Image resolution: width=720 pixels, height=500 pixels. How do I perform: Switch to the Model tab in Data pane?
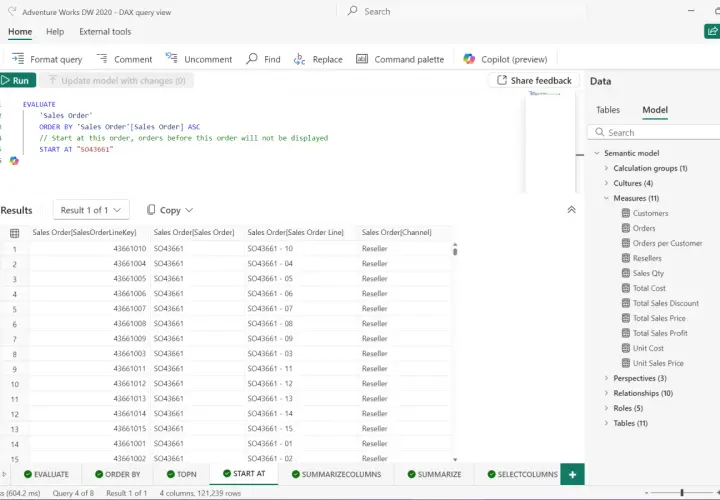tap(655, 110)
